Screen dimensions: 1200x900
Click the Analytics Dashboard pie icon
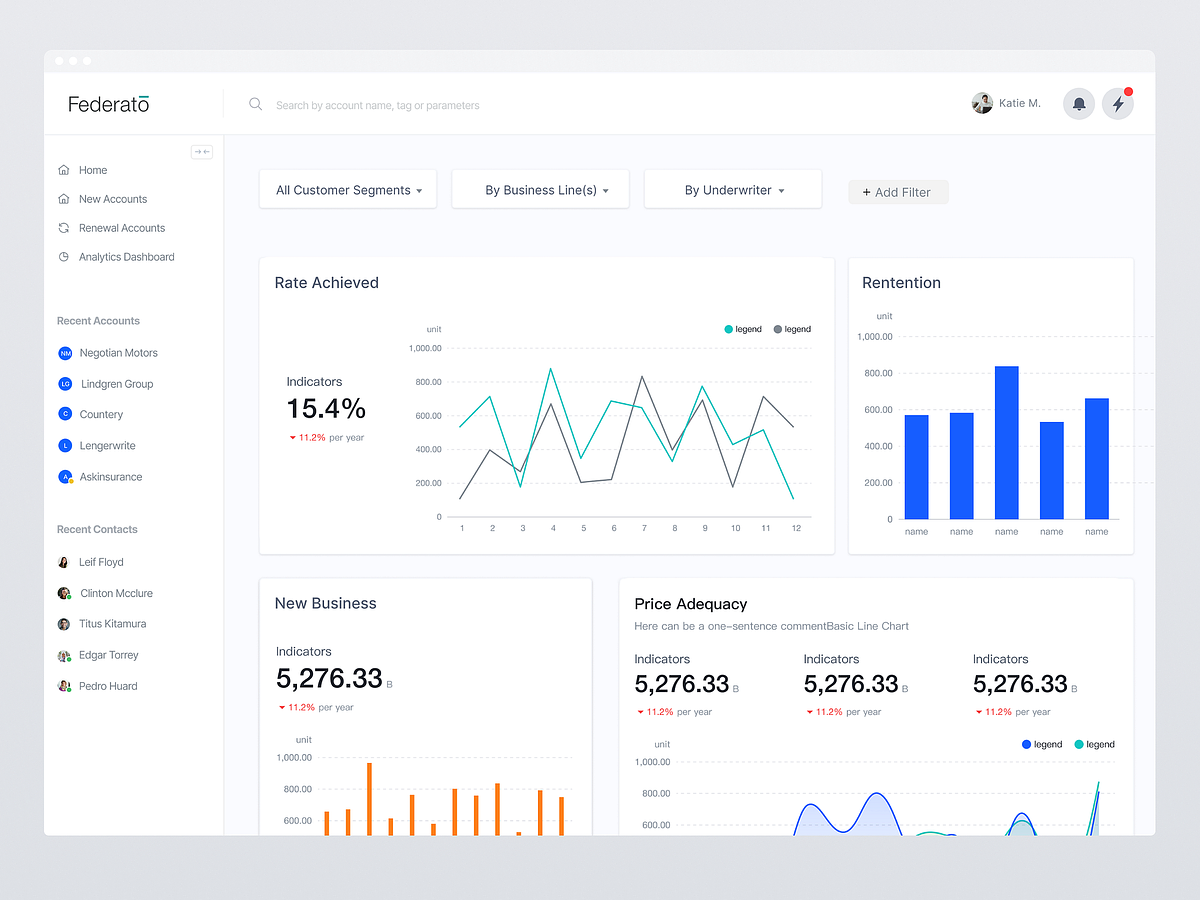64,257
